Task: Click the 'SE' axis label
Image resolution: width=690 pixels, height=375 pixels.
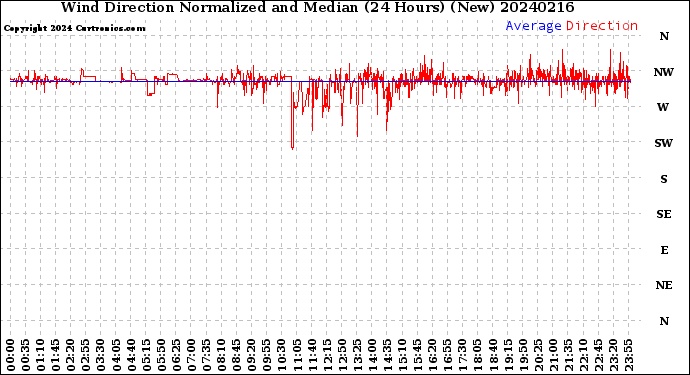Action: pos(664,214)
